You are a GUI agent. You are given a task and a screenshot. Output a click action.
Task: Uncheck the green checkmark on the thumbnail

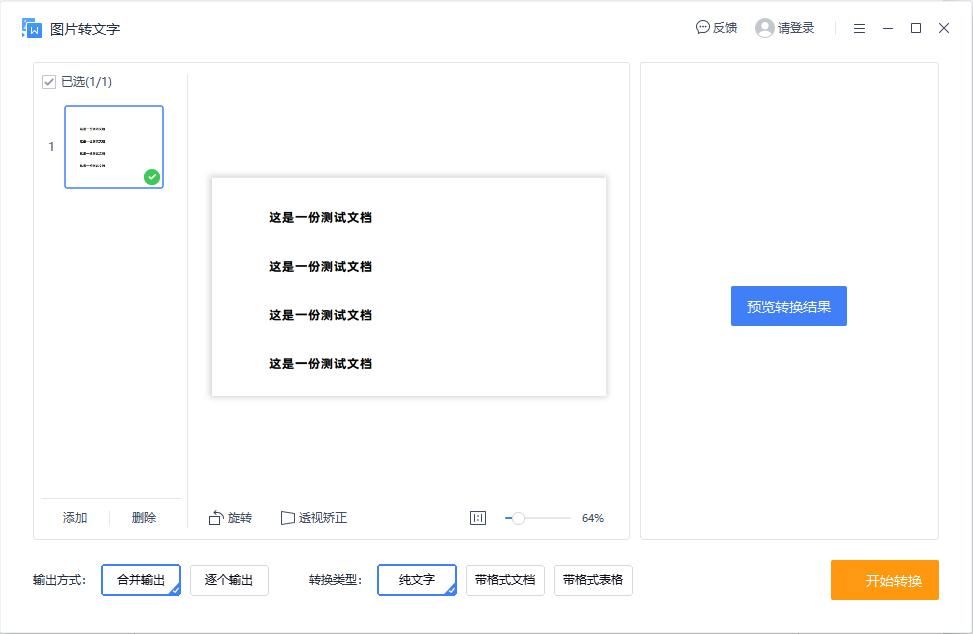click(x=152, y=177)
